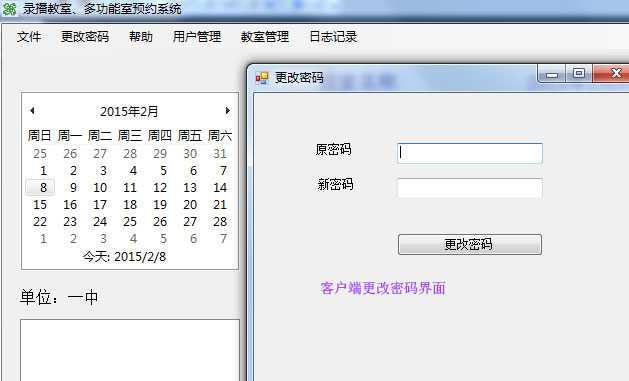Minimize the 更改密码 dialog
Screen dimensions: 629x381
pyautogui.click(x=552, y=74)
